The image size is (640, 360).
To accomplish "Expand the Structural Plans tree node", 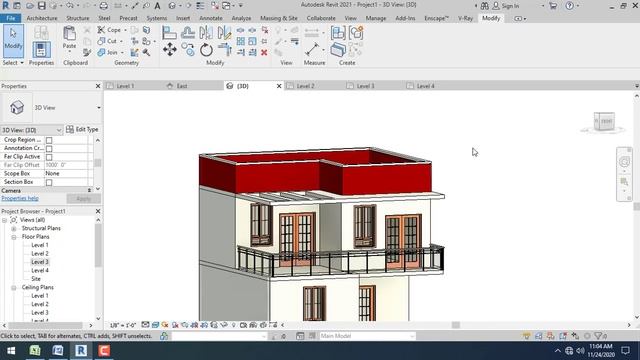I will (13, 229).
